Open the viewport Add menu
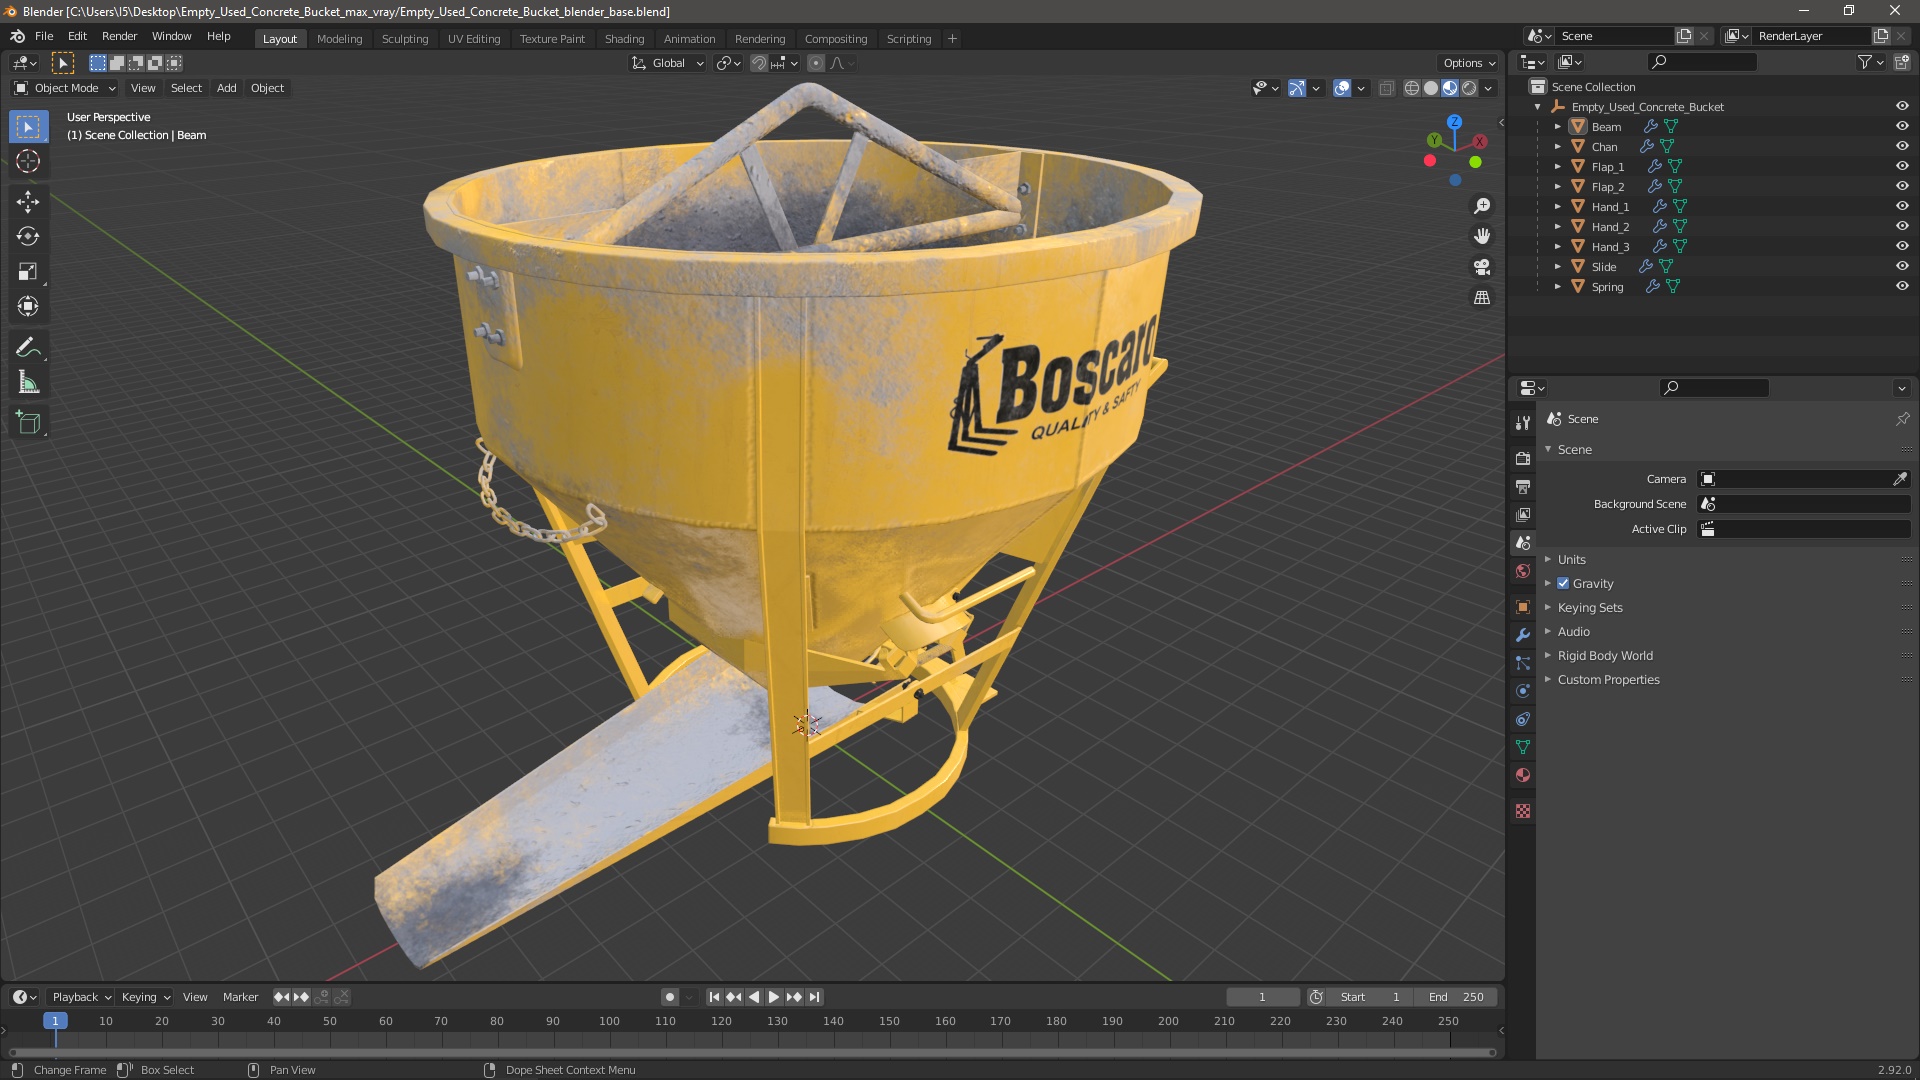1920x1080 pixels. click(227, 88)
